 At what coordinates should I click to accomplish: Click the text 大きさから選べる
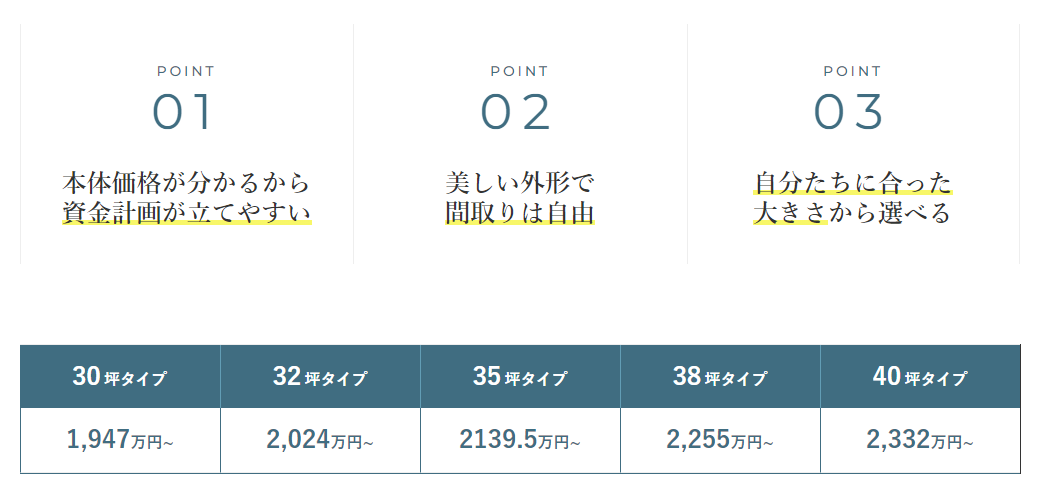click(852, 213)
